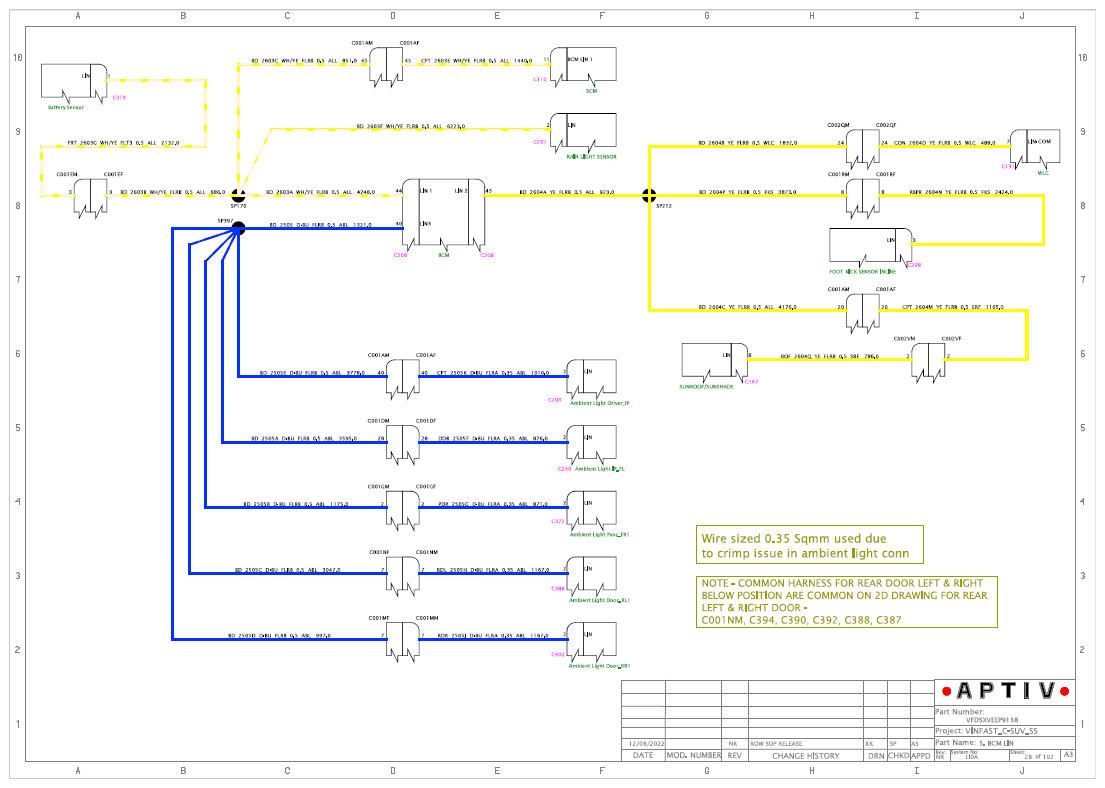The width and height of the screenshot is (1105, 788).
Task: Click inline connector label C001EM
Action: [67, 174]
